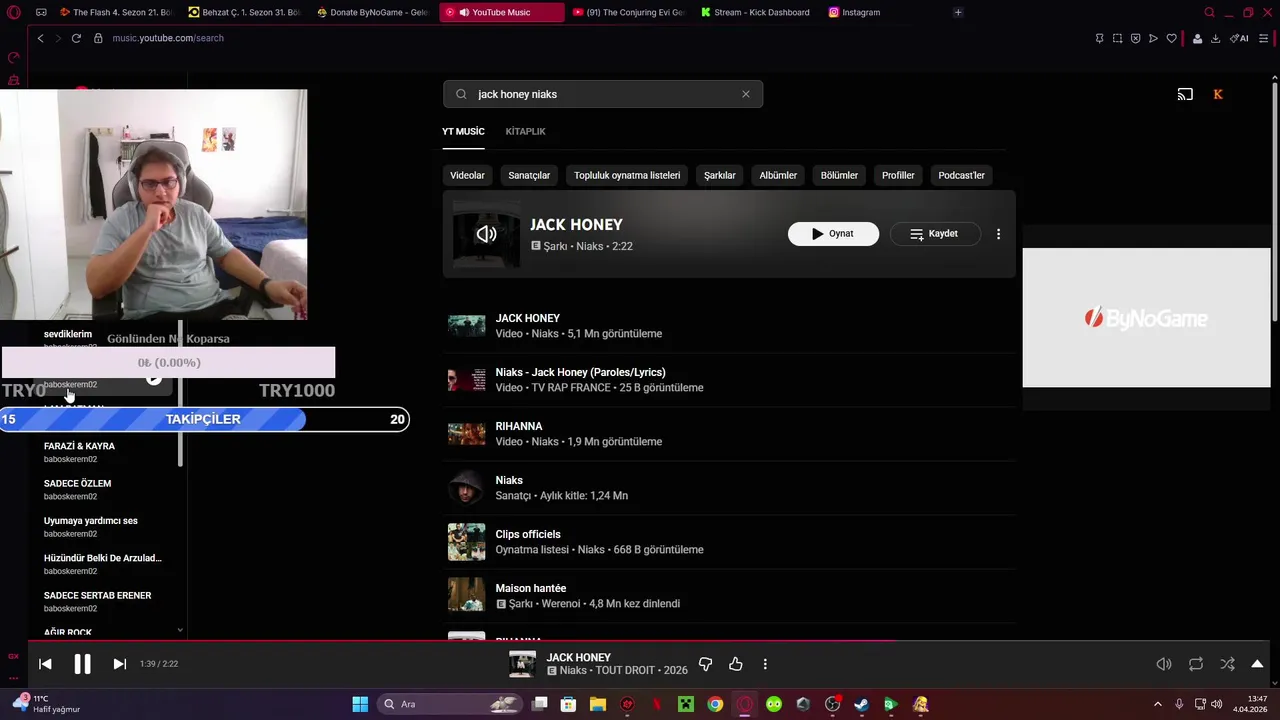Skip to the next track

coord(119,664)
